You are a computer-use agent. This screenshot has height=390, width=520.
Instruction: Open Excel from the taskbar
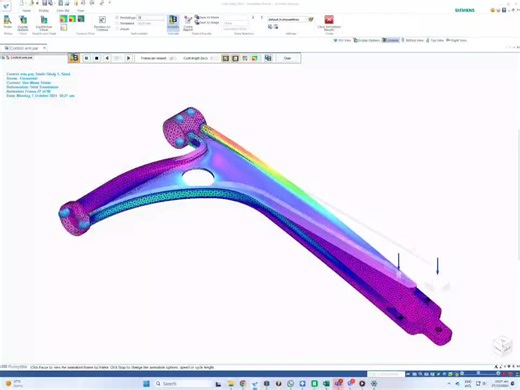point(326,384)
